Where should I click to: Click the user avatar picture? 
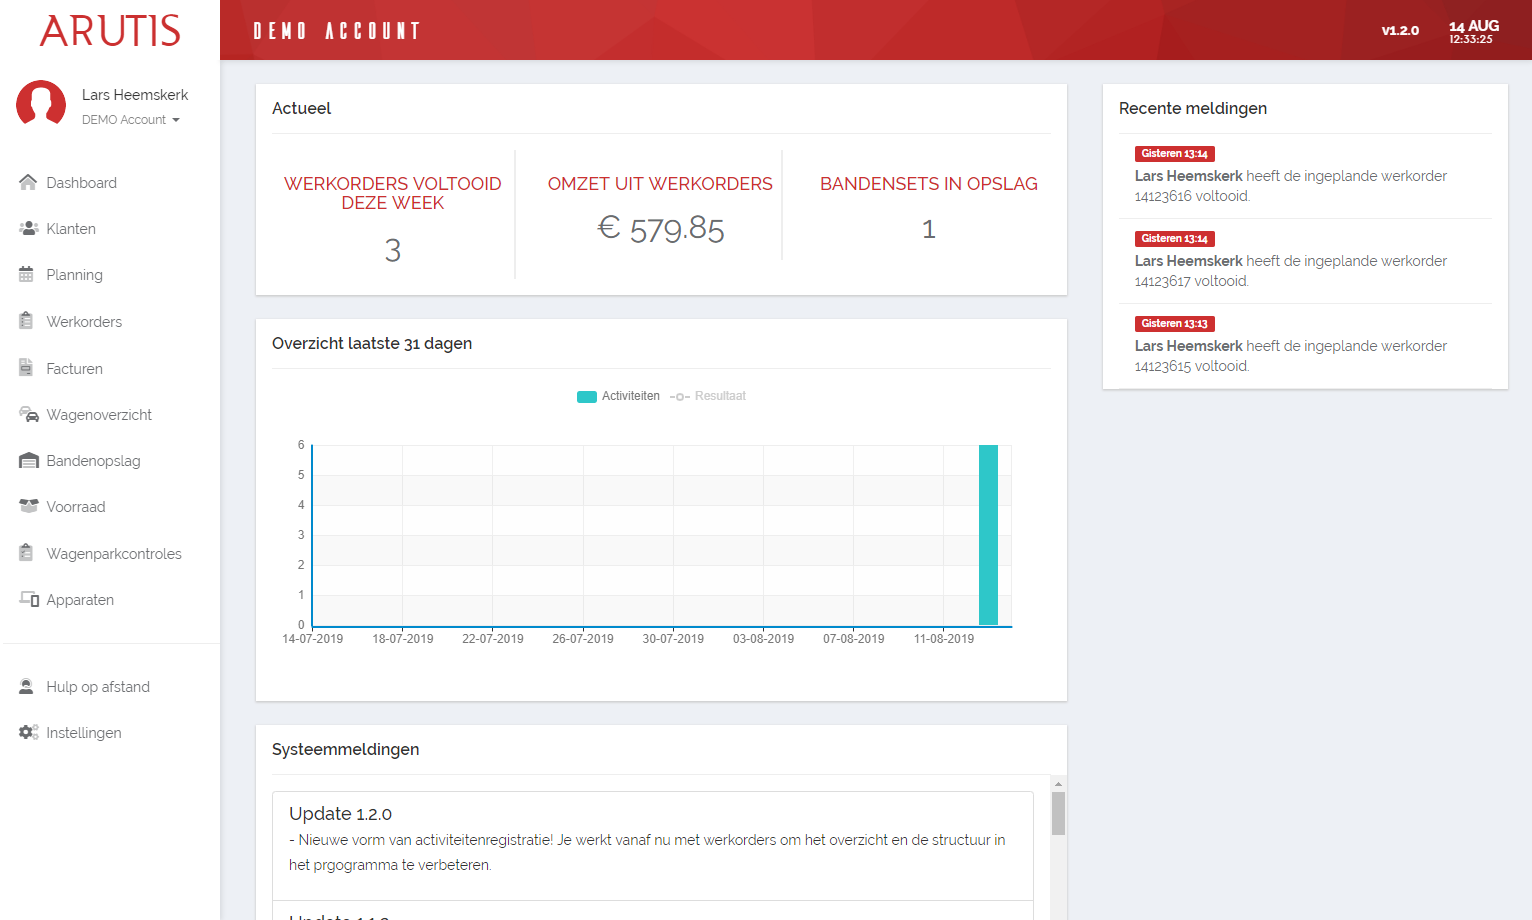click(x=41, y=104)
